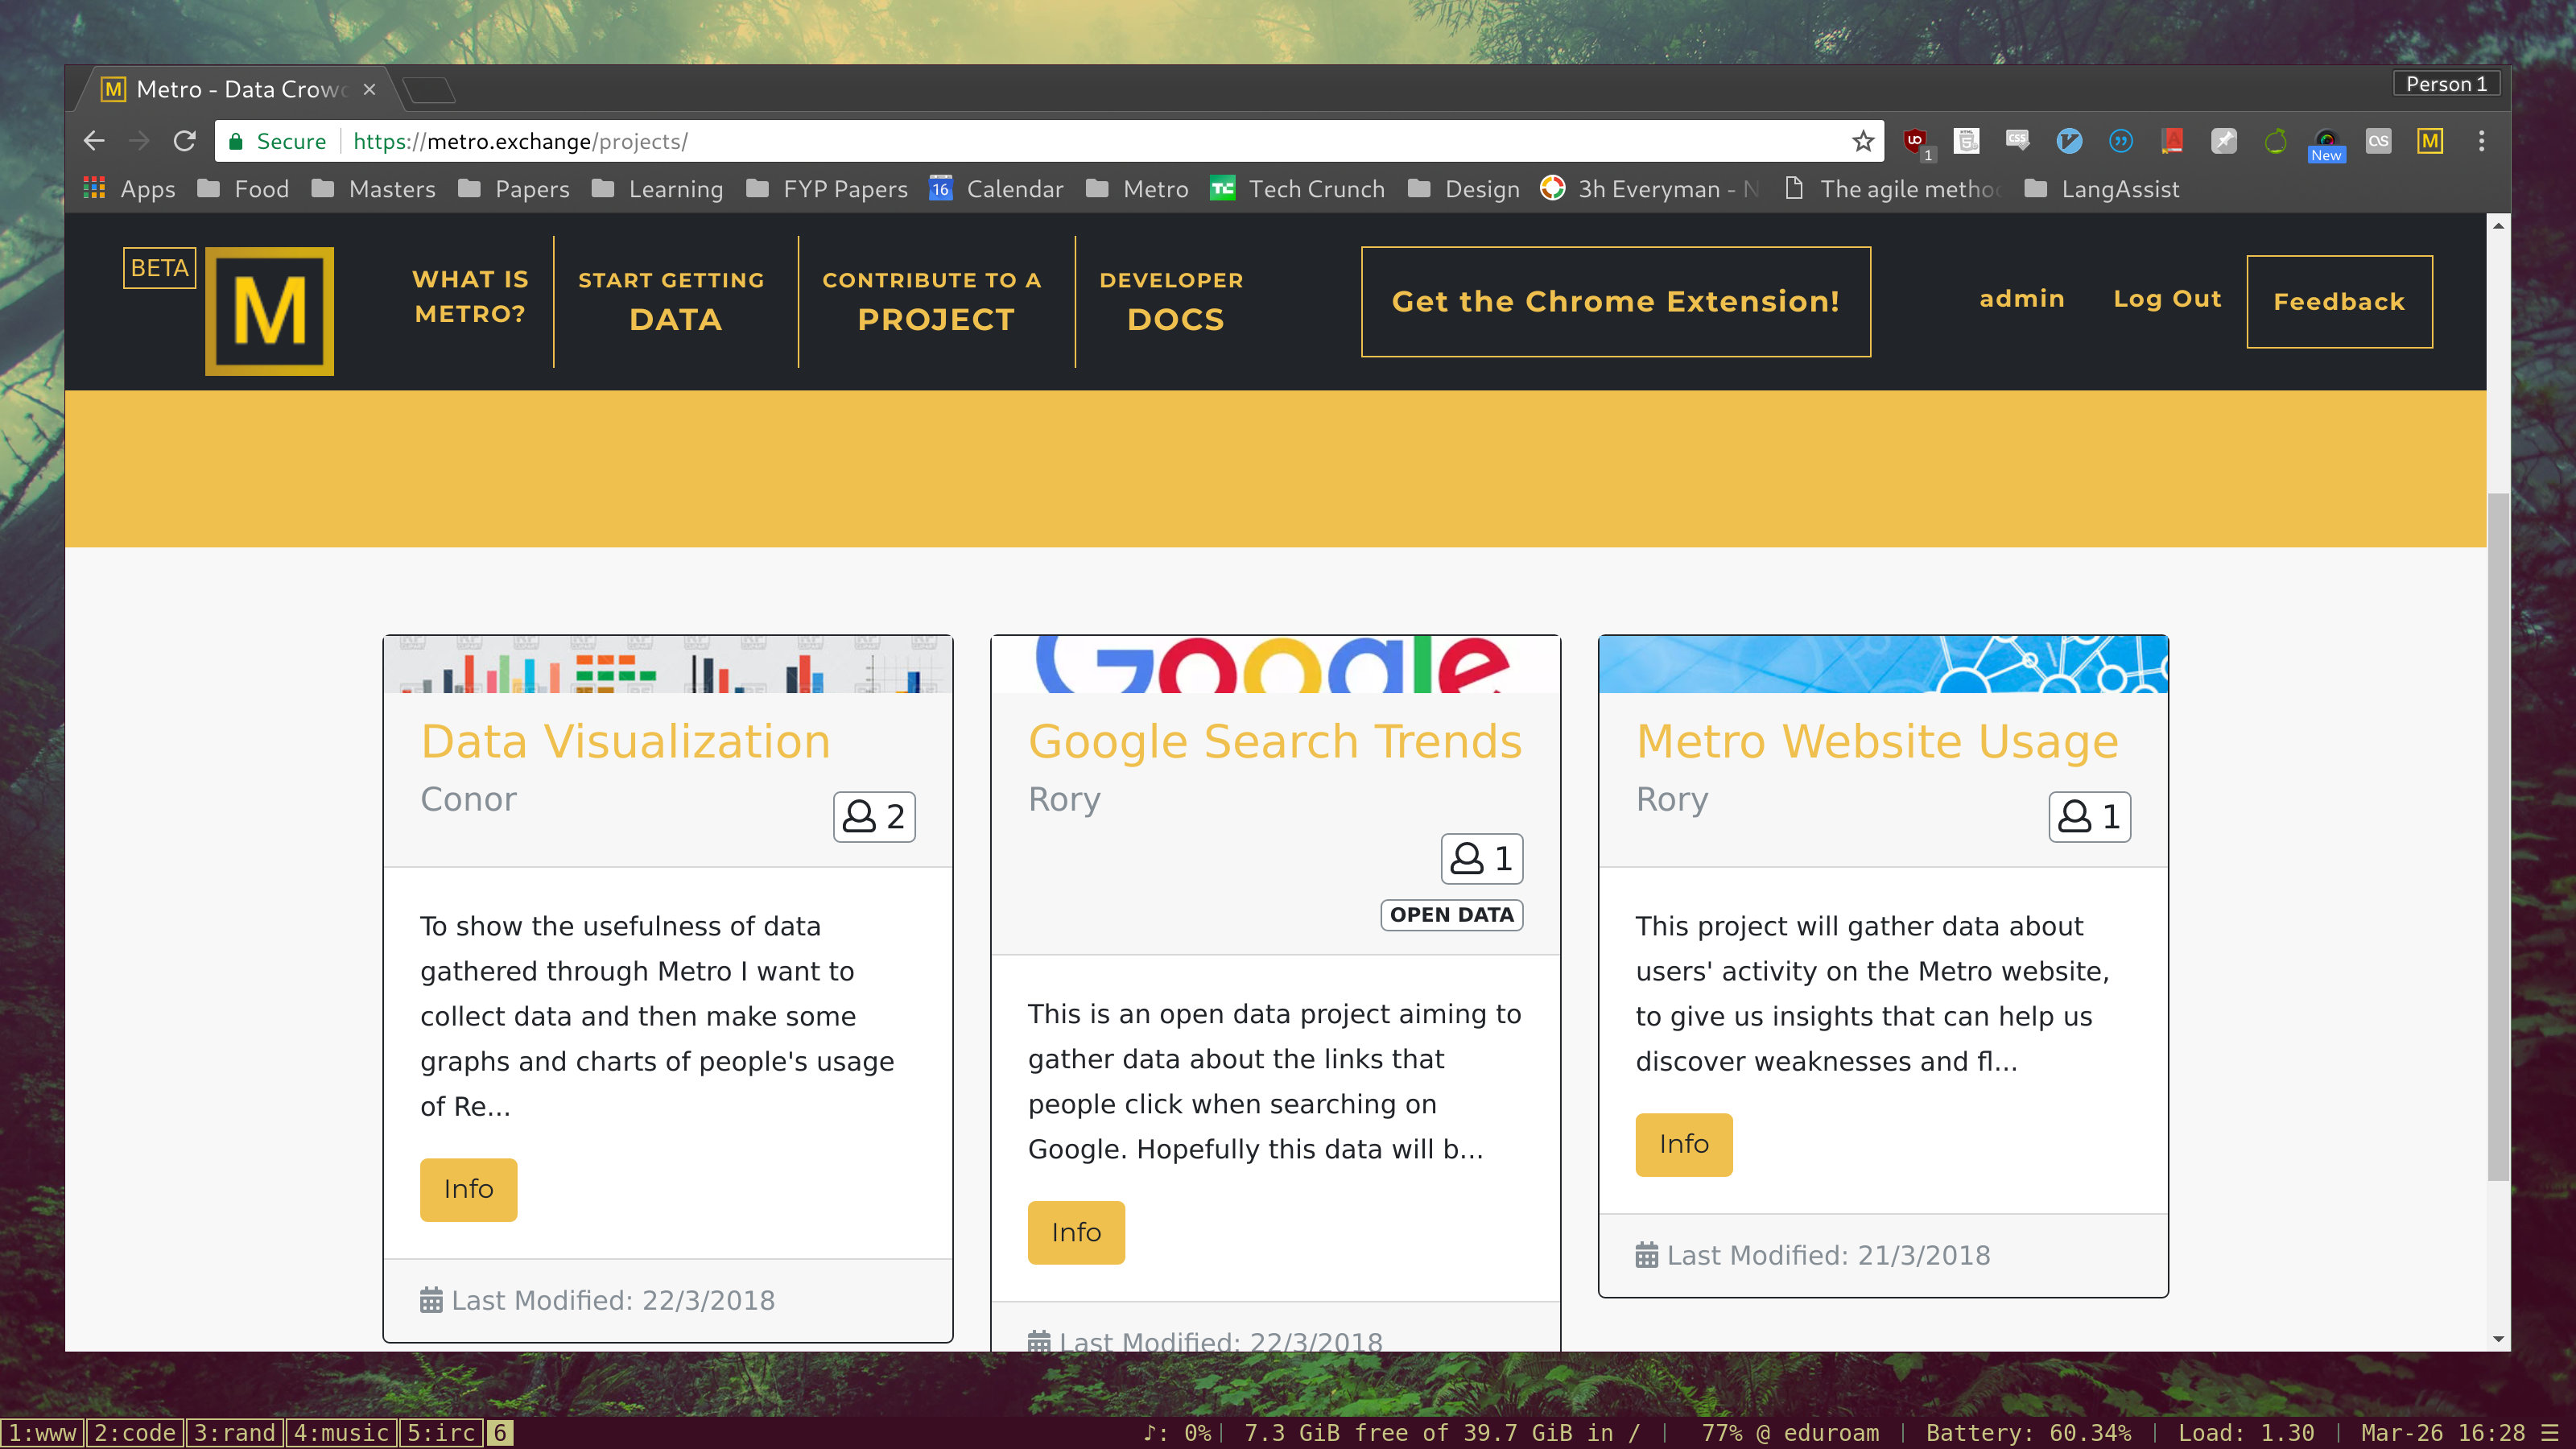Open the Calendar bookmark

point(996,189)
